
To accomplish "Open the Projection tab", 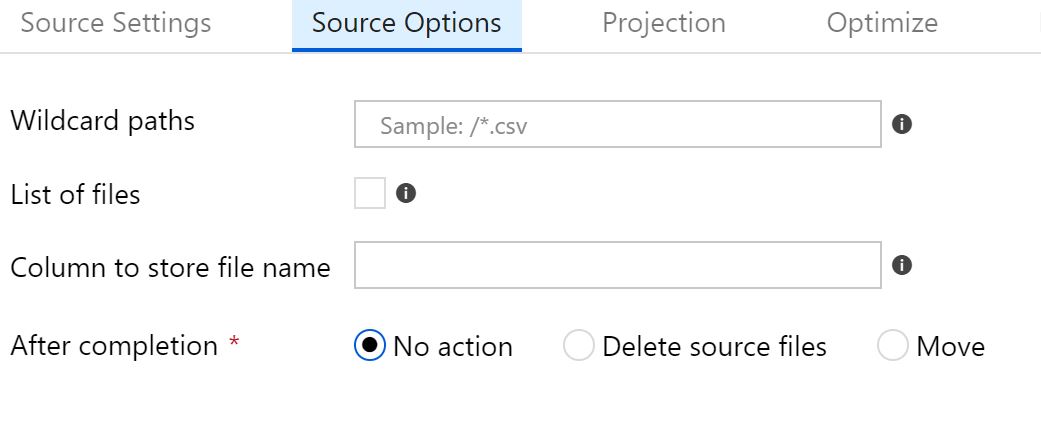I will coord(664,23).
